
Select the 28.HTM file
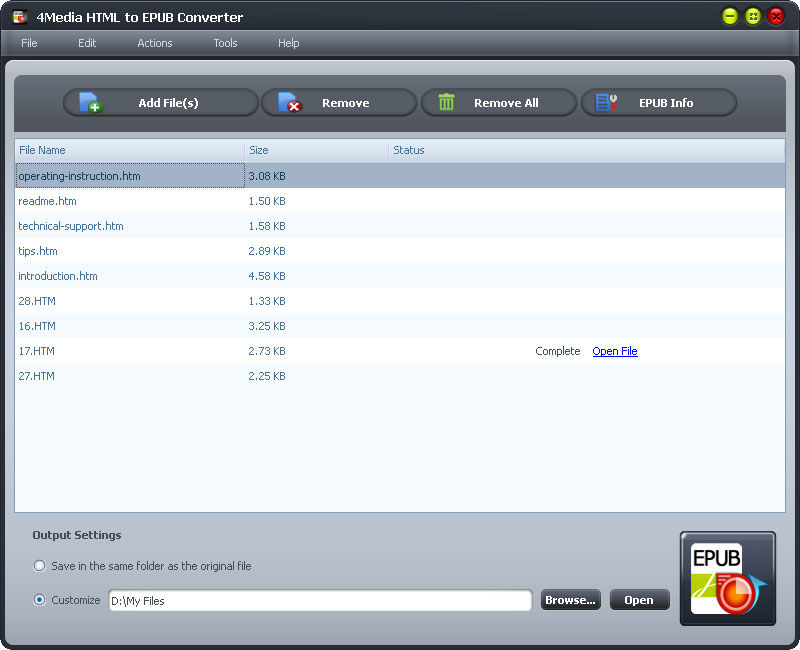pos(37,301)
